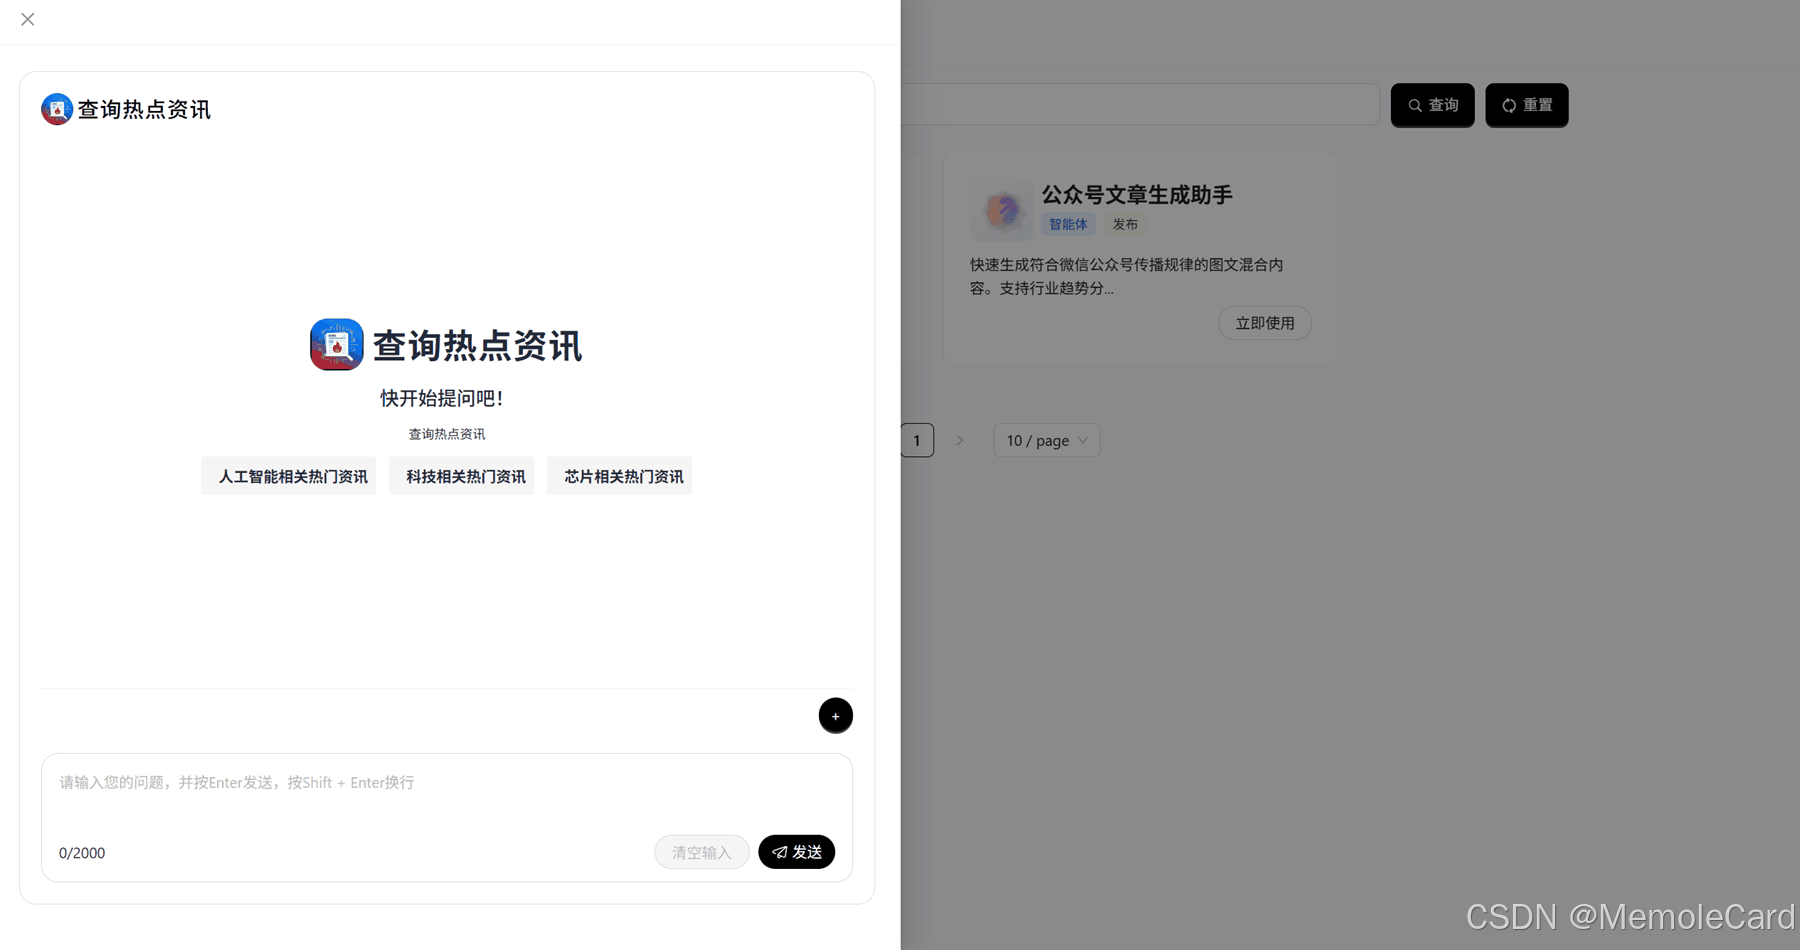Click the large 查询热点资讯 logo in the center
Image resolution: width=1800 pixels, height=950 pixels.
click(337, 344)
